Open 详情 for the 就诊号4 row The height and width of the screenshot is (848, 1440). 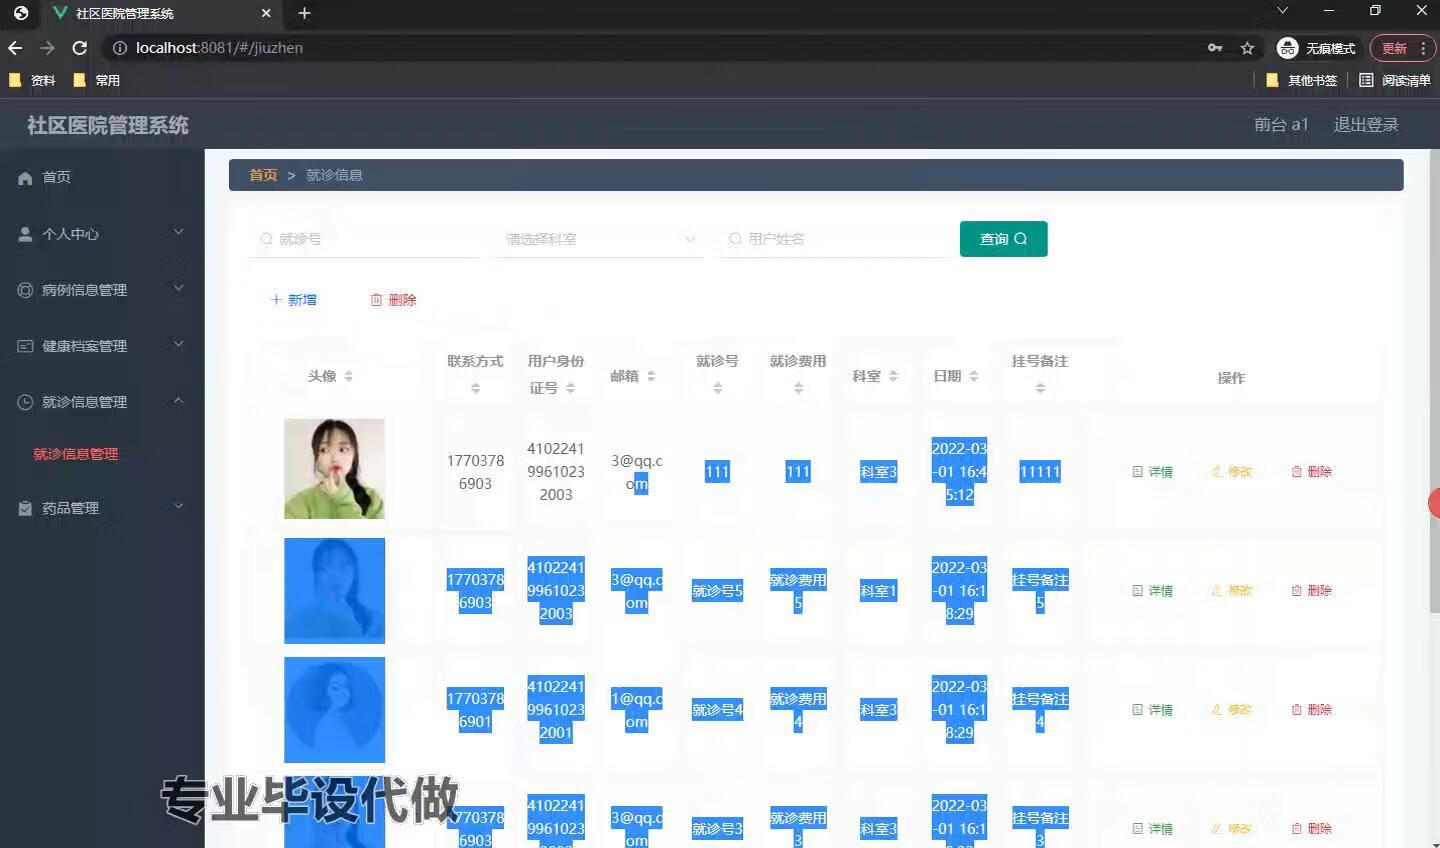(x=1152, y=710)
